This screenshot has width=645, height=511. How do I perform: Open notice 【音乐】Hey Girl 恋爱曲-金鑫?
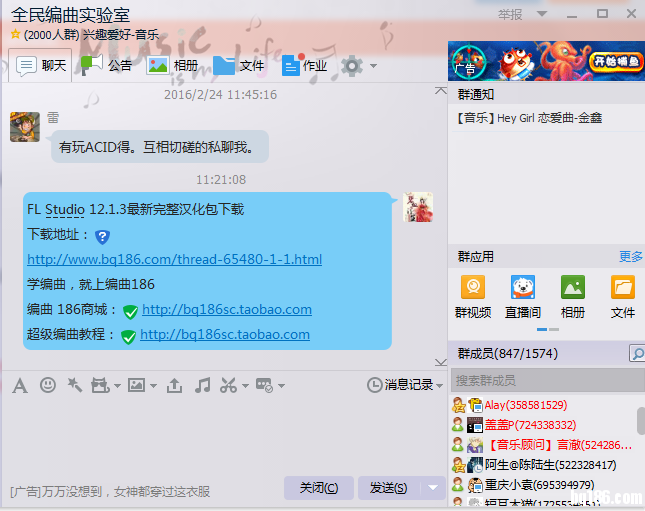[529, 118]
